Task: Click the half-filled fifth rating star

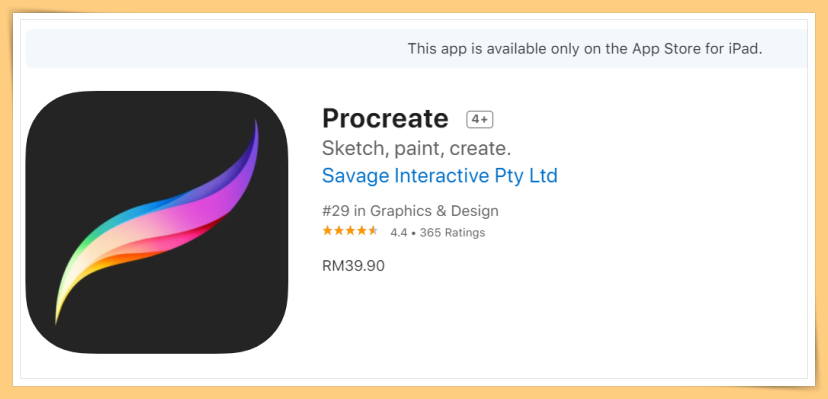Action: point(373,231)
